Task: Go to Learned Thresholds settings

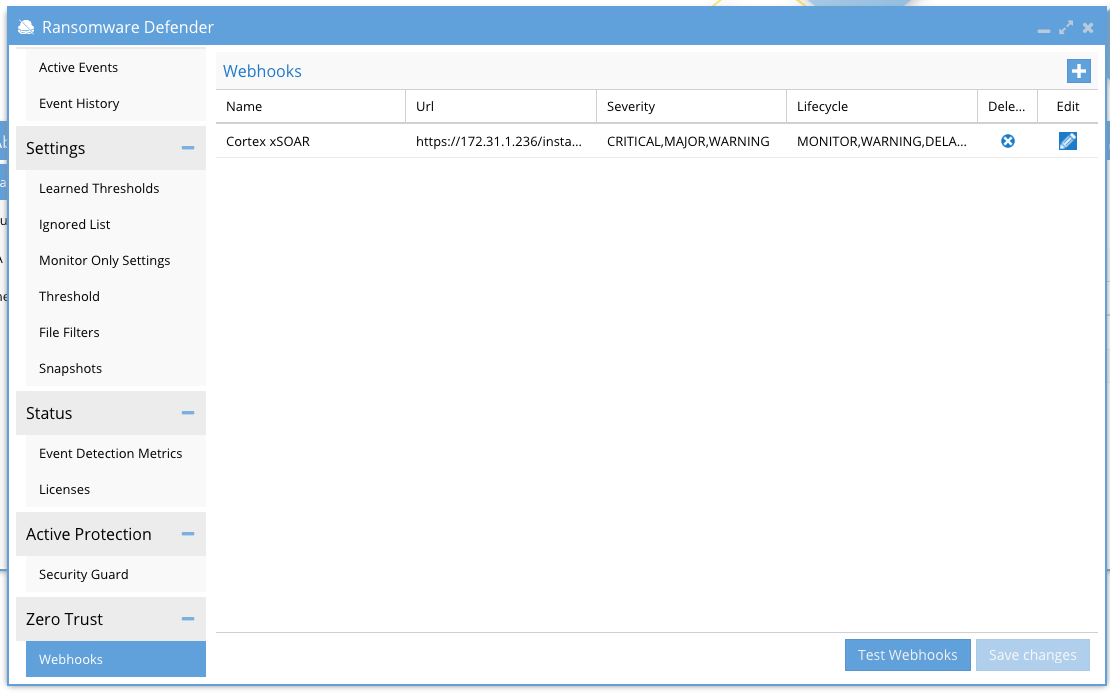Action: coord(99,189)
